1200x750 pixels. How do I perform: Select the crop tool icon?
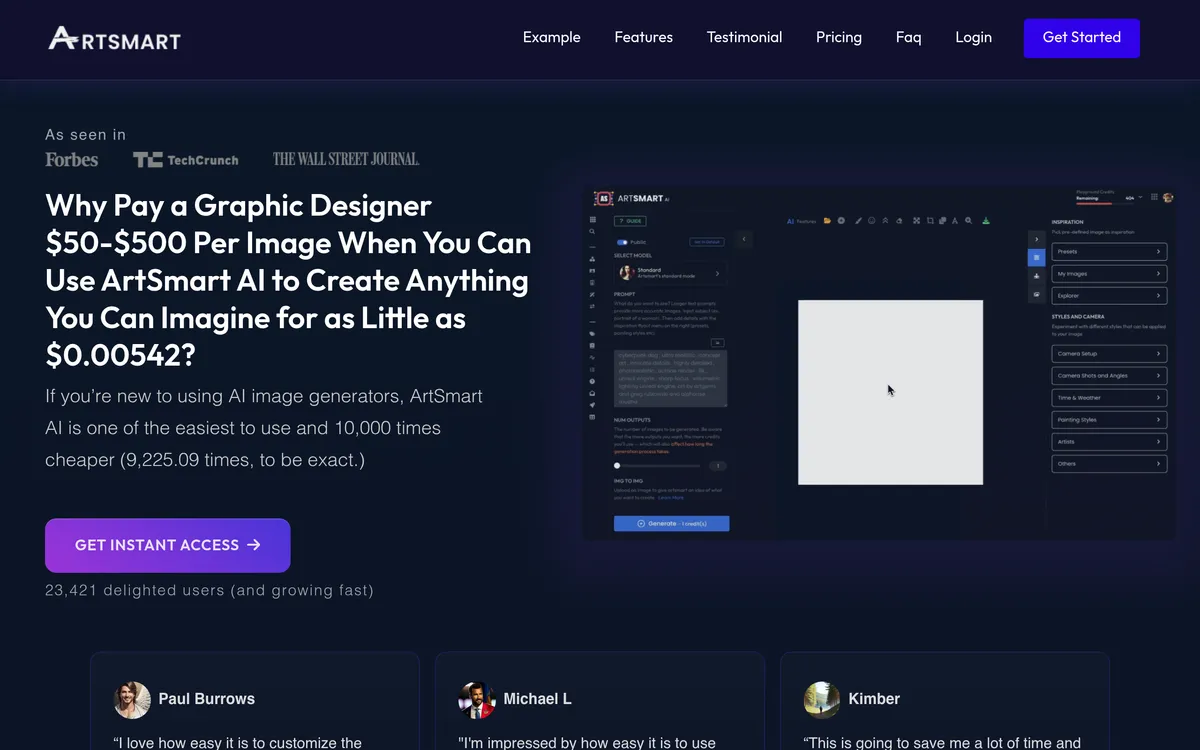[x=930, y=221]
